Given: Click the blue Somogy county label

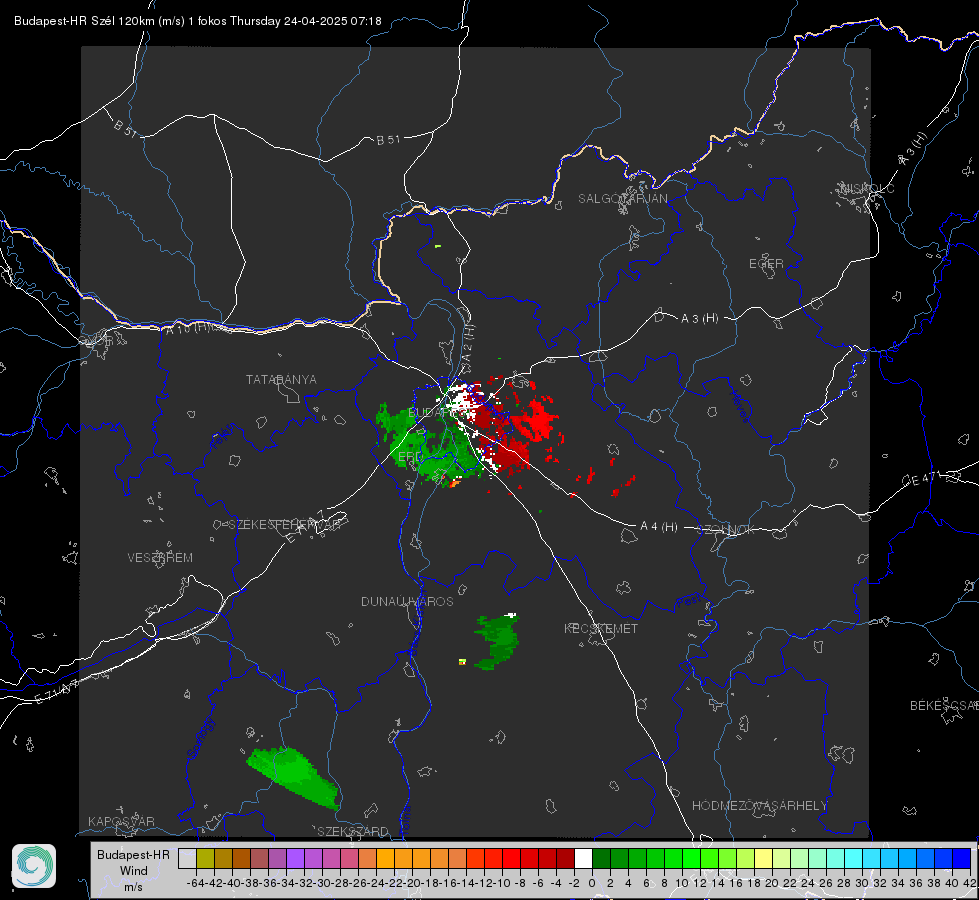Looking at the screenshot, I should [200, 738].
